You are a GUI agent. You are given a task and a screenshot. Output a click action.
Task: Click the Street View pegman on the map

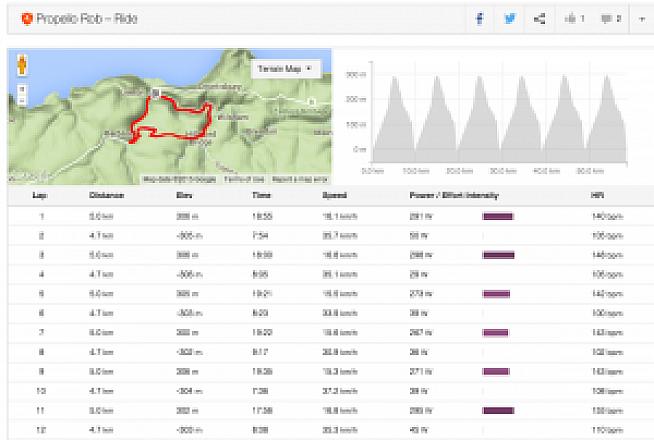[20, 66]
